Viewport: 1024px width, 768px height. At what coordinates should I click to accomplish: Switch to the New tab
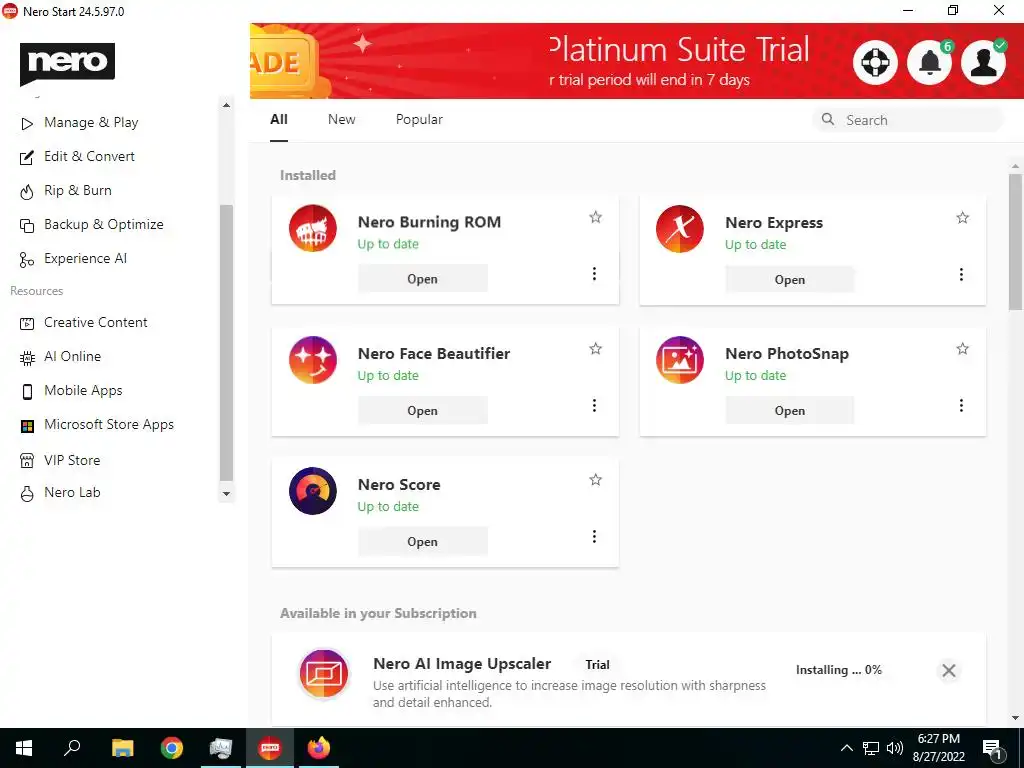[342, 120]
